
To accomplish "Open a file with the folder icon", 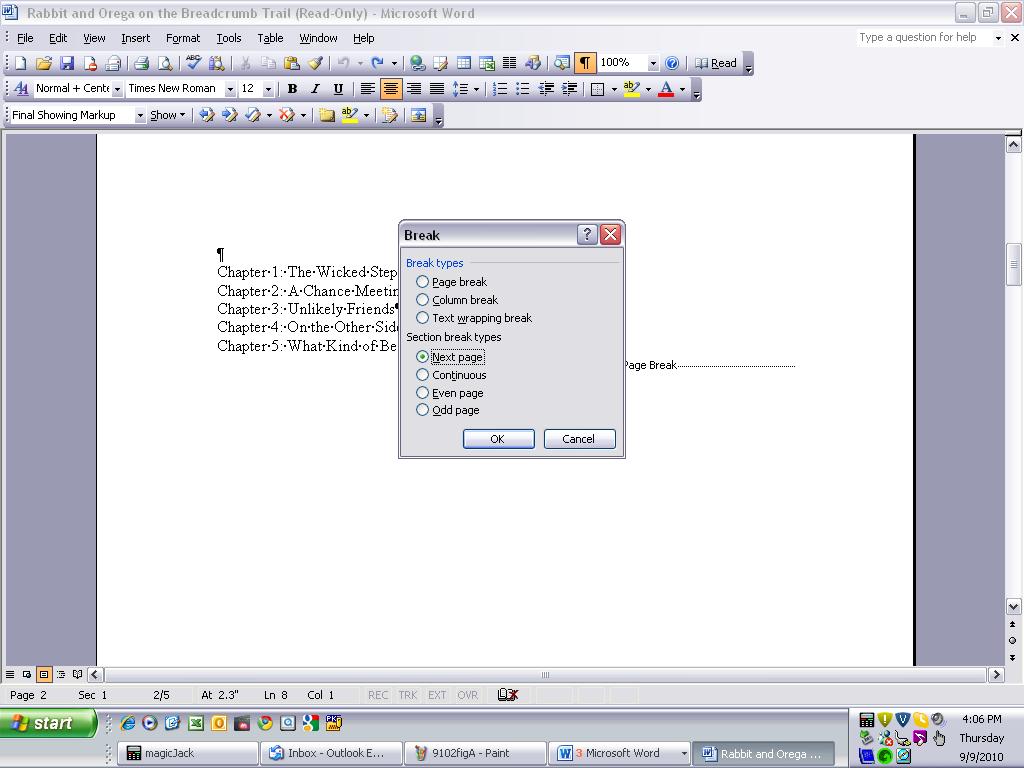I will (44, 63).
